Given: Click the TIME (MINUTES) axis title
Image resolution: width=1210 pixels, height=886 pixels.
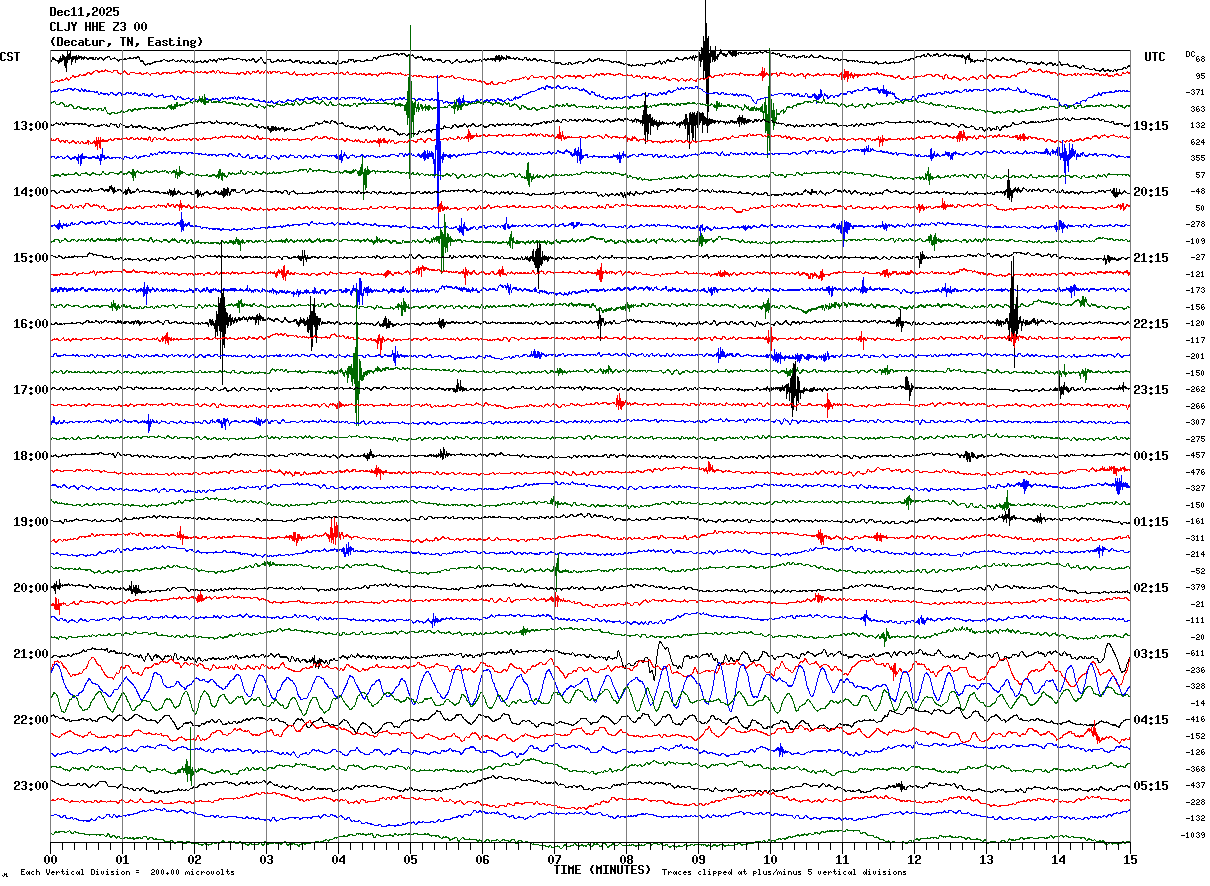Looking at the screenshot, I should click(602, 870).
